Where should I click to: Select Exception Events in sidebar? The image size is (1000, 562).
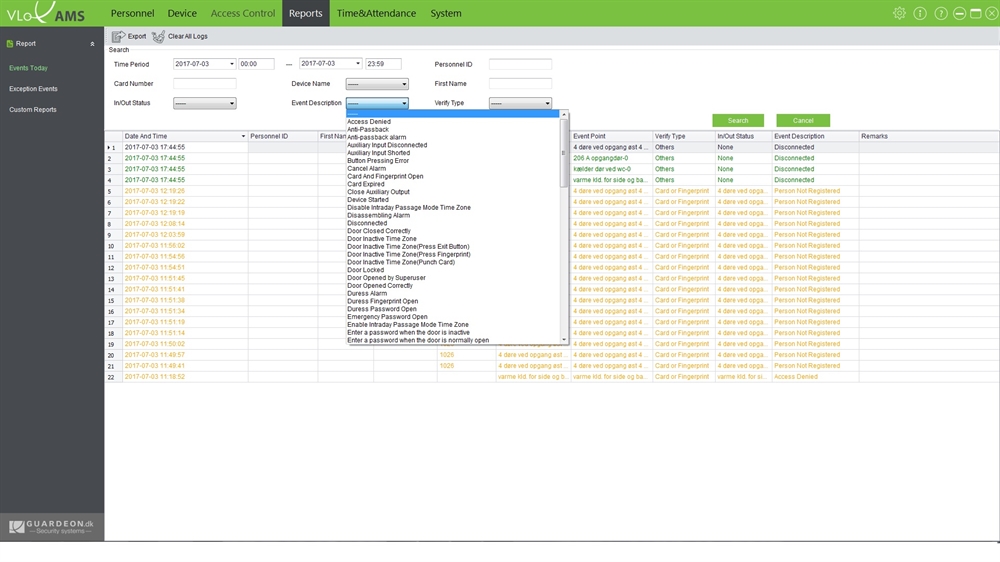pos(33,89)
